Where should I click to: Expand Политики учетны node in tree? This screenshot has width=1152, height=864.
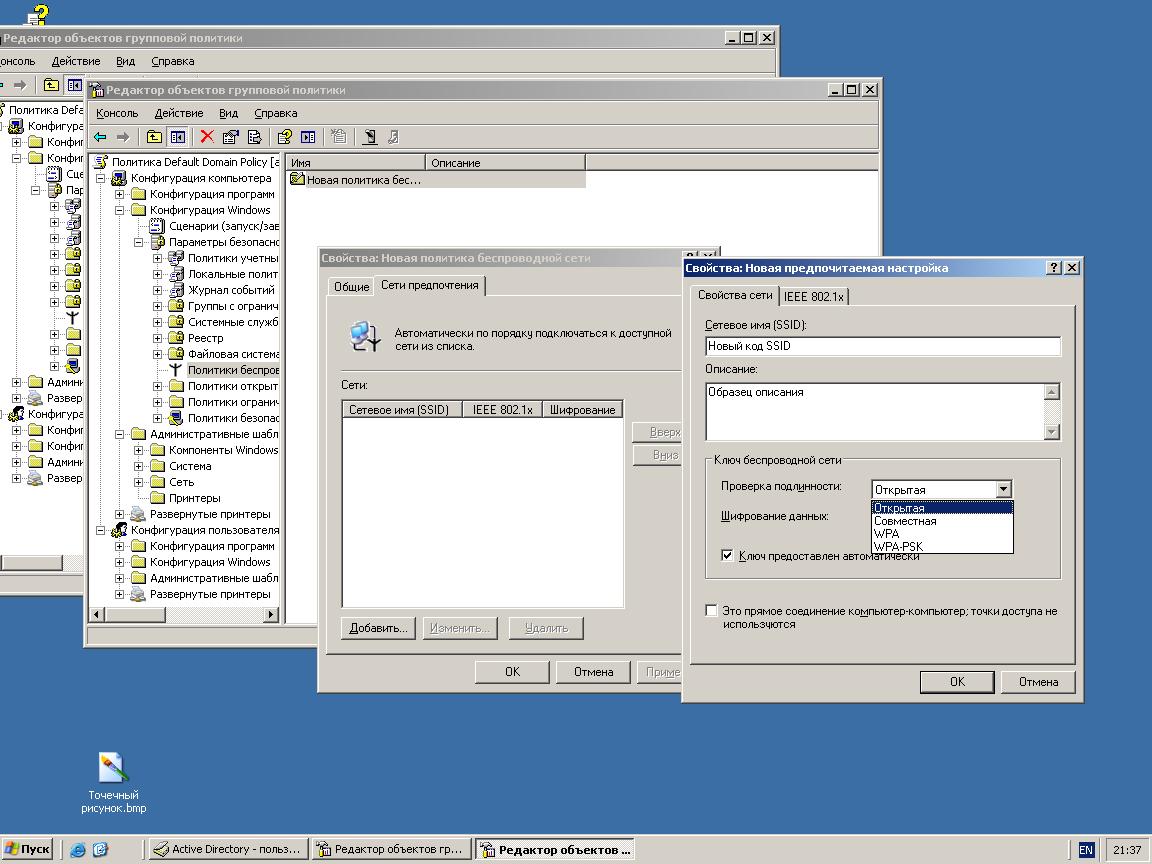point(157,259)
